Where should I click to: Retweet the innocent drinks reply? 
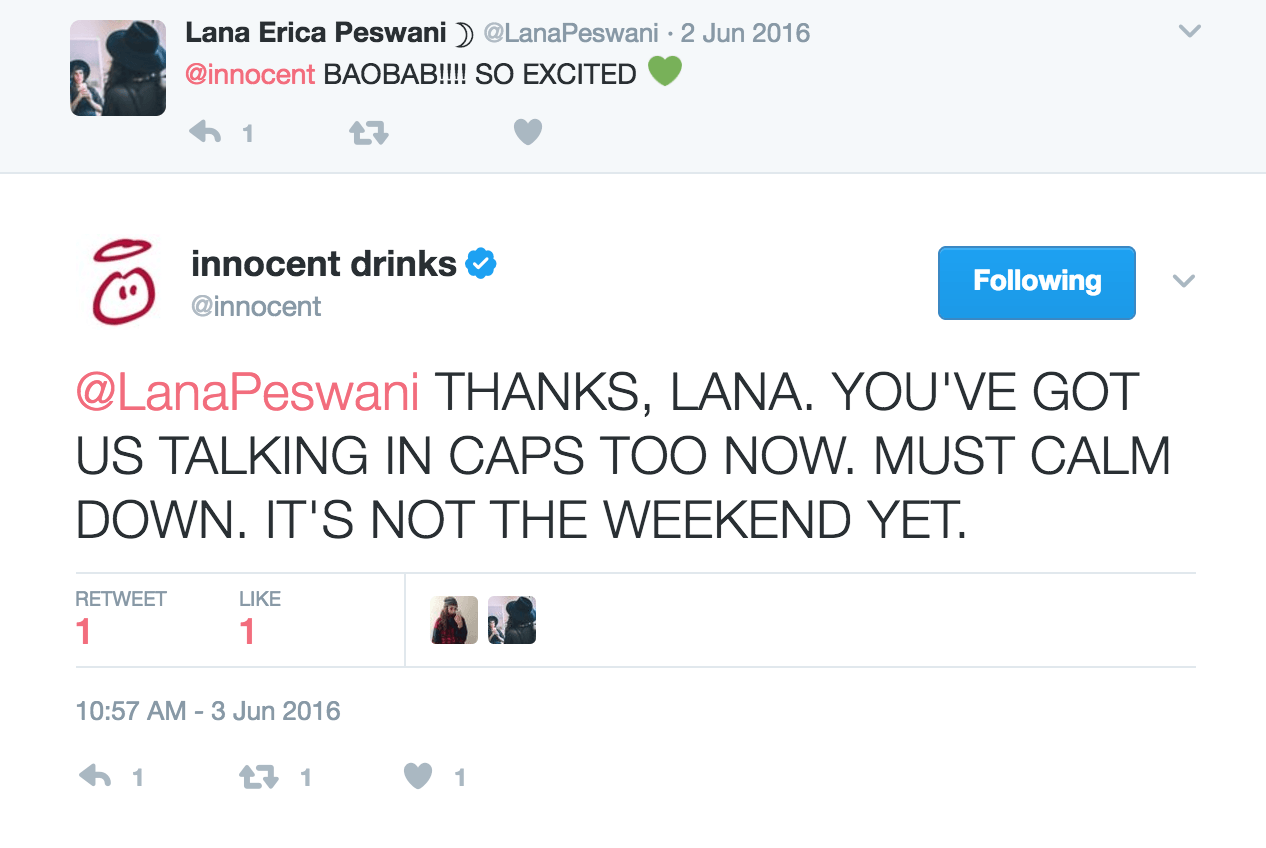259,776
